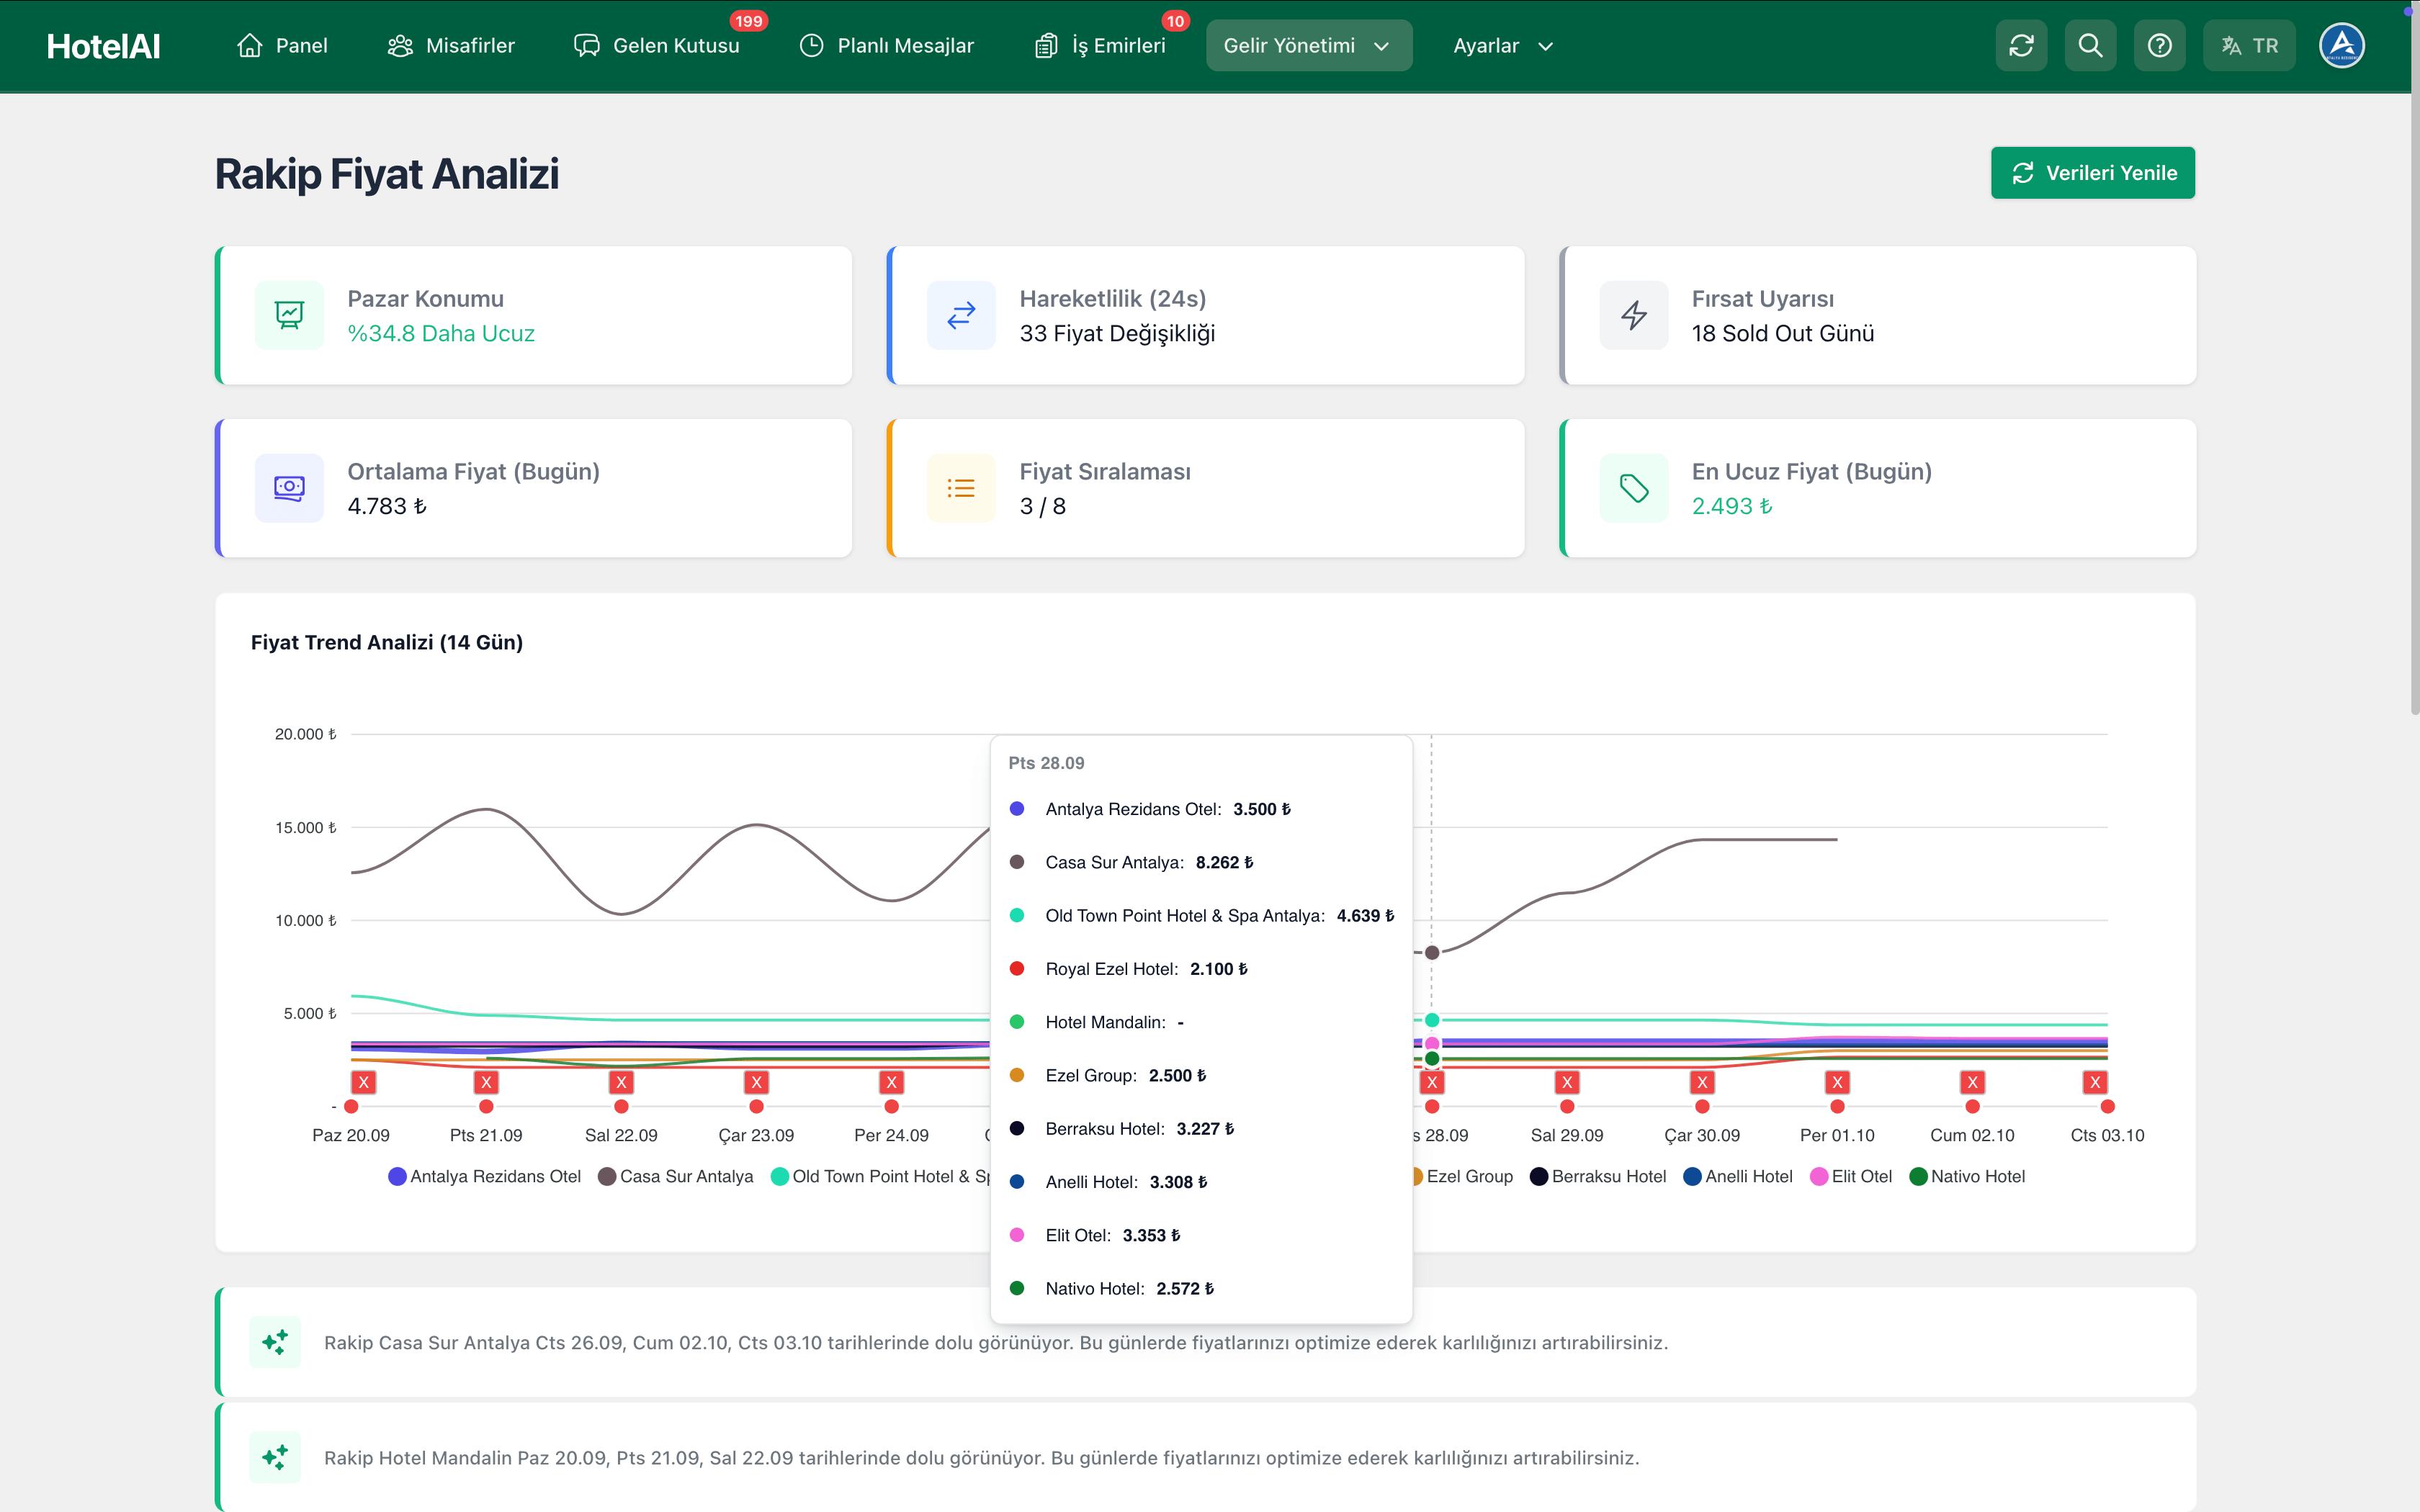Open help via question mark icon

2159,46
